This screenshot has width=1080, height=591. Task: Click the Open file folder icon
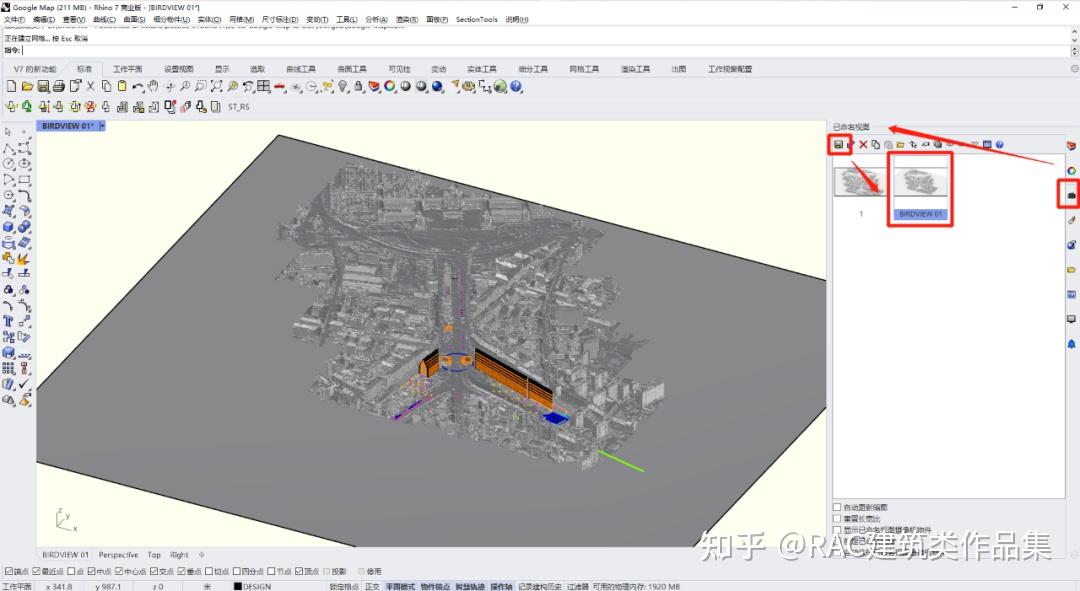pyautogui.click(x=27, y=87)
